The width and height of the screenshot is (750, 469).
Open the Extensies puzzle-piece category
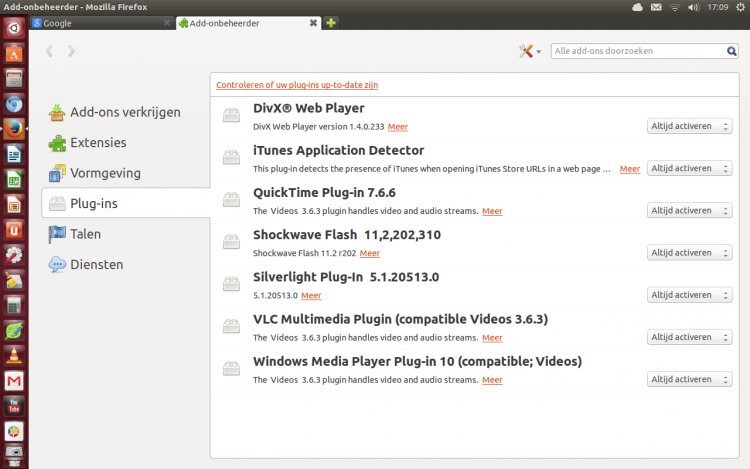coord(98,143)
